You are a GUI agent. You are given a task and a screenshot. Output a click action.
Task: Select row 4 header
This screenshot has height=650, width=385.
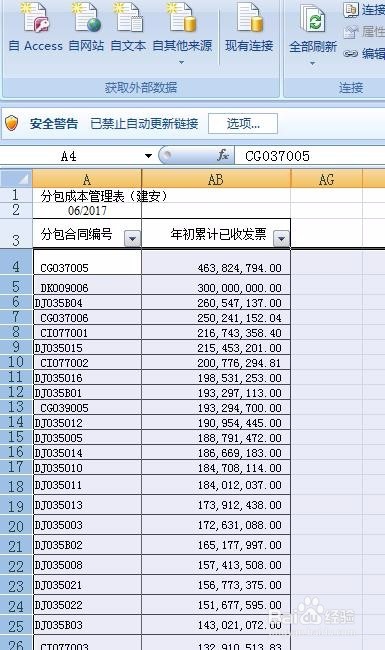point(16,262)
